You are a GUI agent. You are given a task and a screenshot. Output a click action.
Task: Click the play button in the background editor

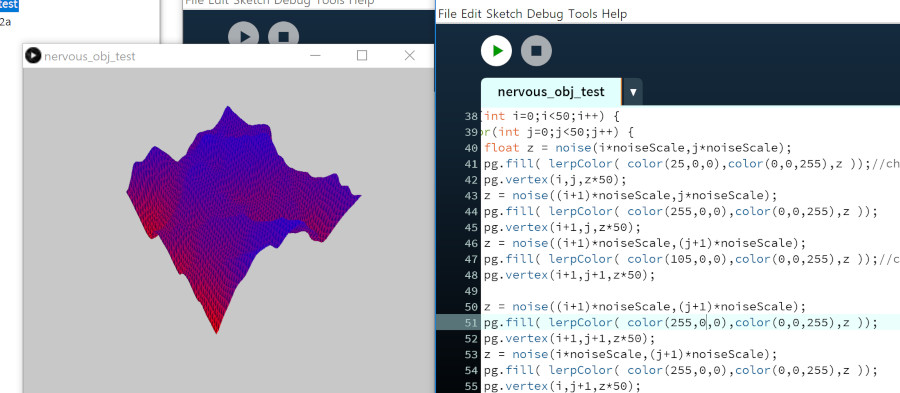coord(243,35)
